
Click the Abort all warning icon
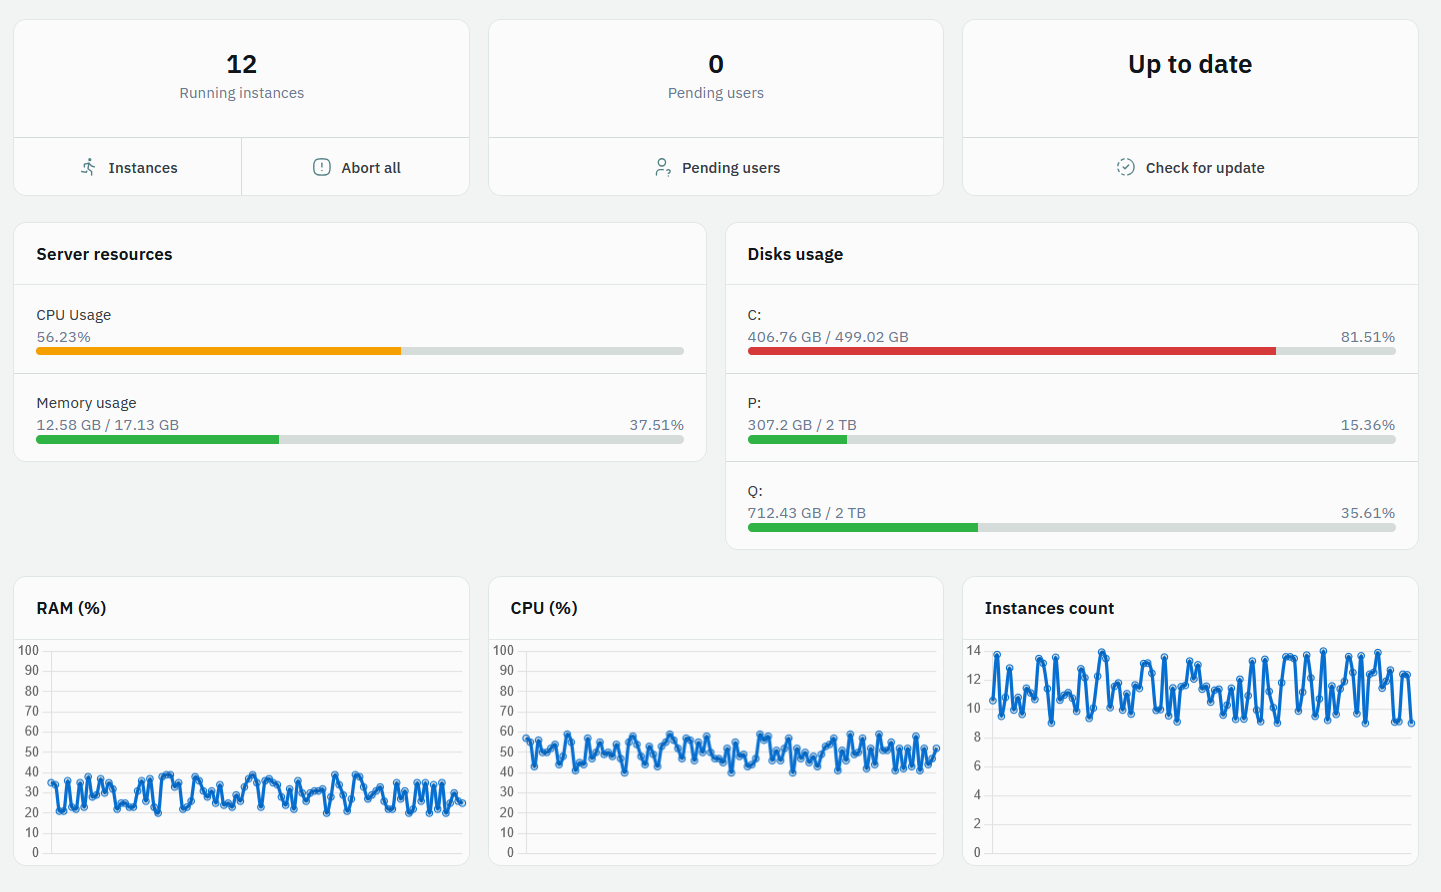click(x=322, y=167)
